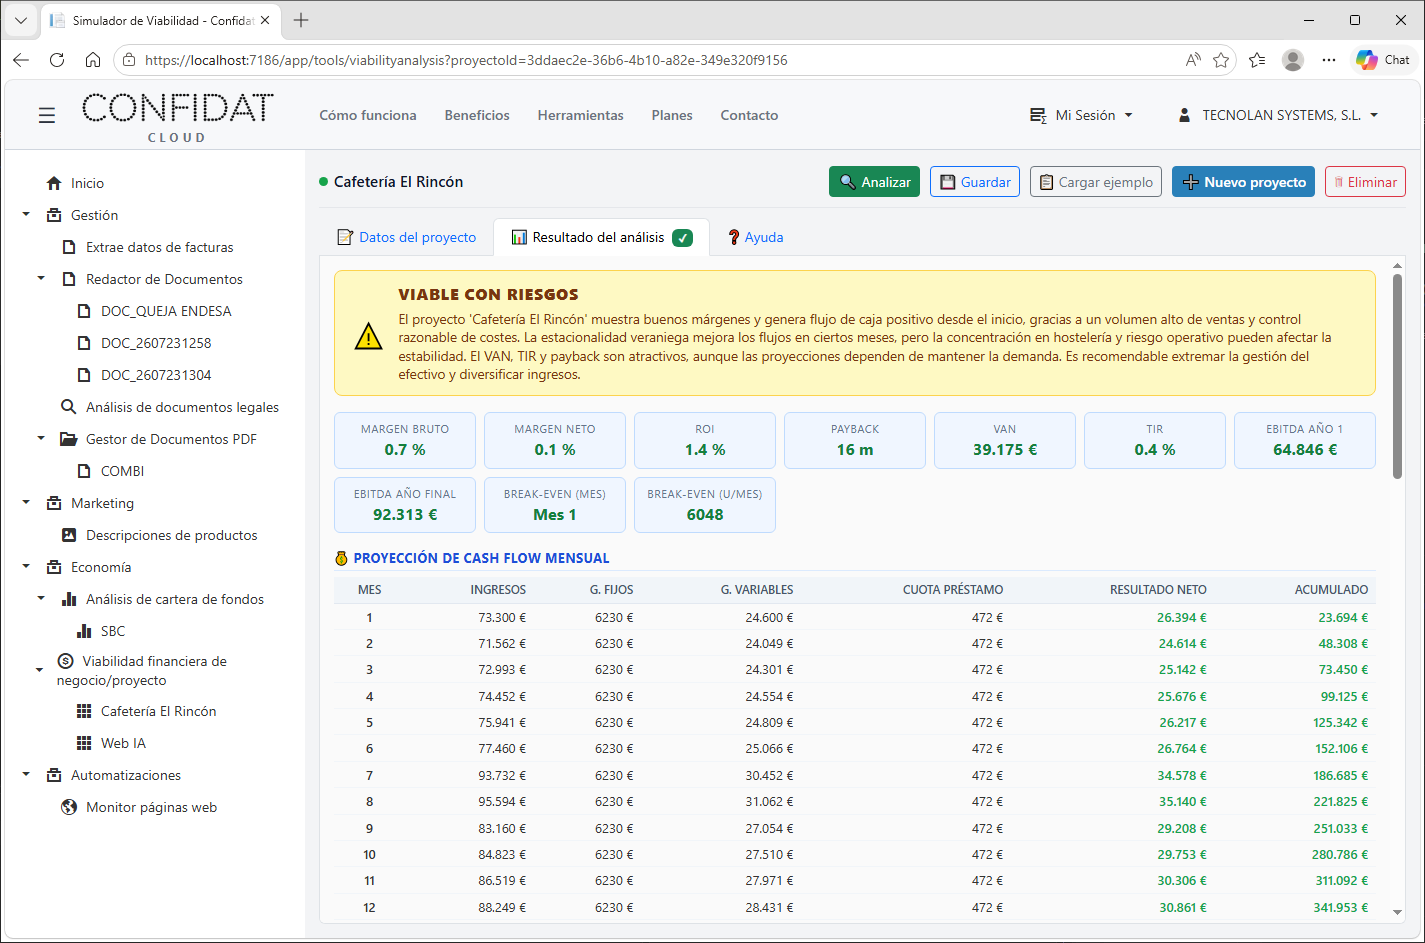Click EBITDA AÑO FINAL 92.313 € card
Image resolution: width=1425 pixels, height=943 pixels.
tap(405, 505)
